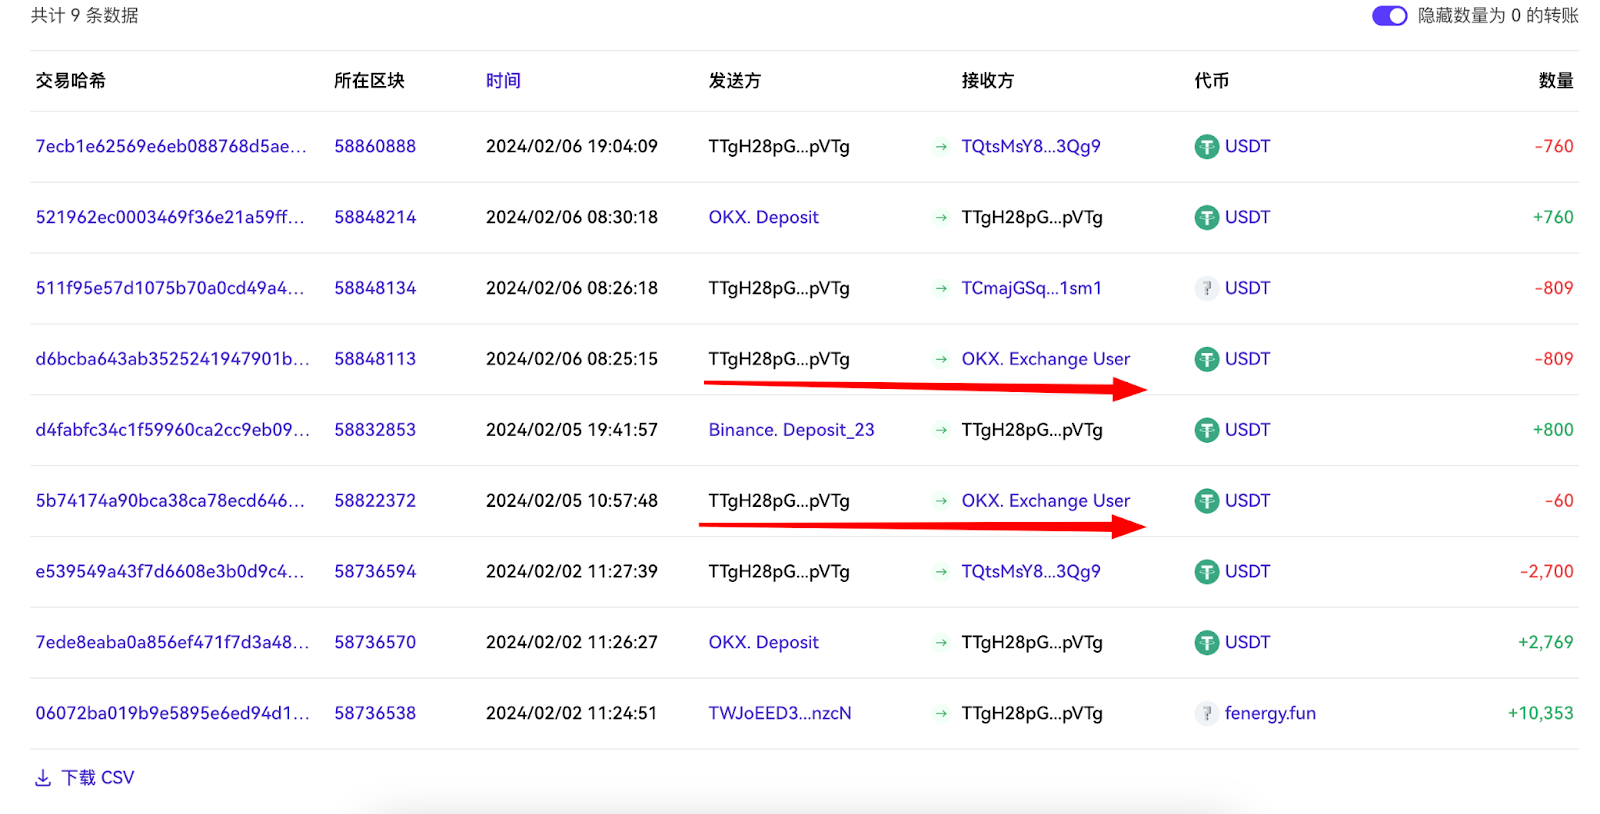Viewport: 1600px width, 814px height.
Task: Open the Binance. Deposit_23 sender address
Action: pyautogui.click(x=791, y=430)
